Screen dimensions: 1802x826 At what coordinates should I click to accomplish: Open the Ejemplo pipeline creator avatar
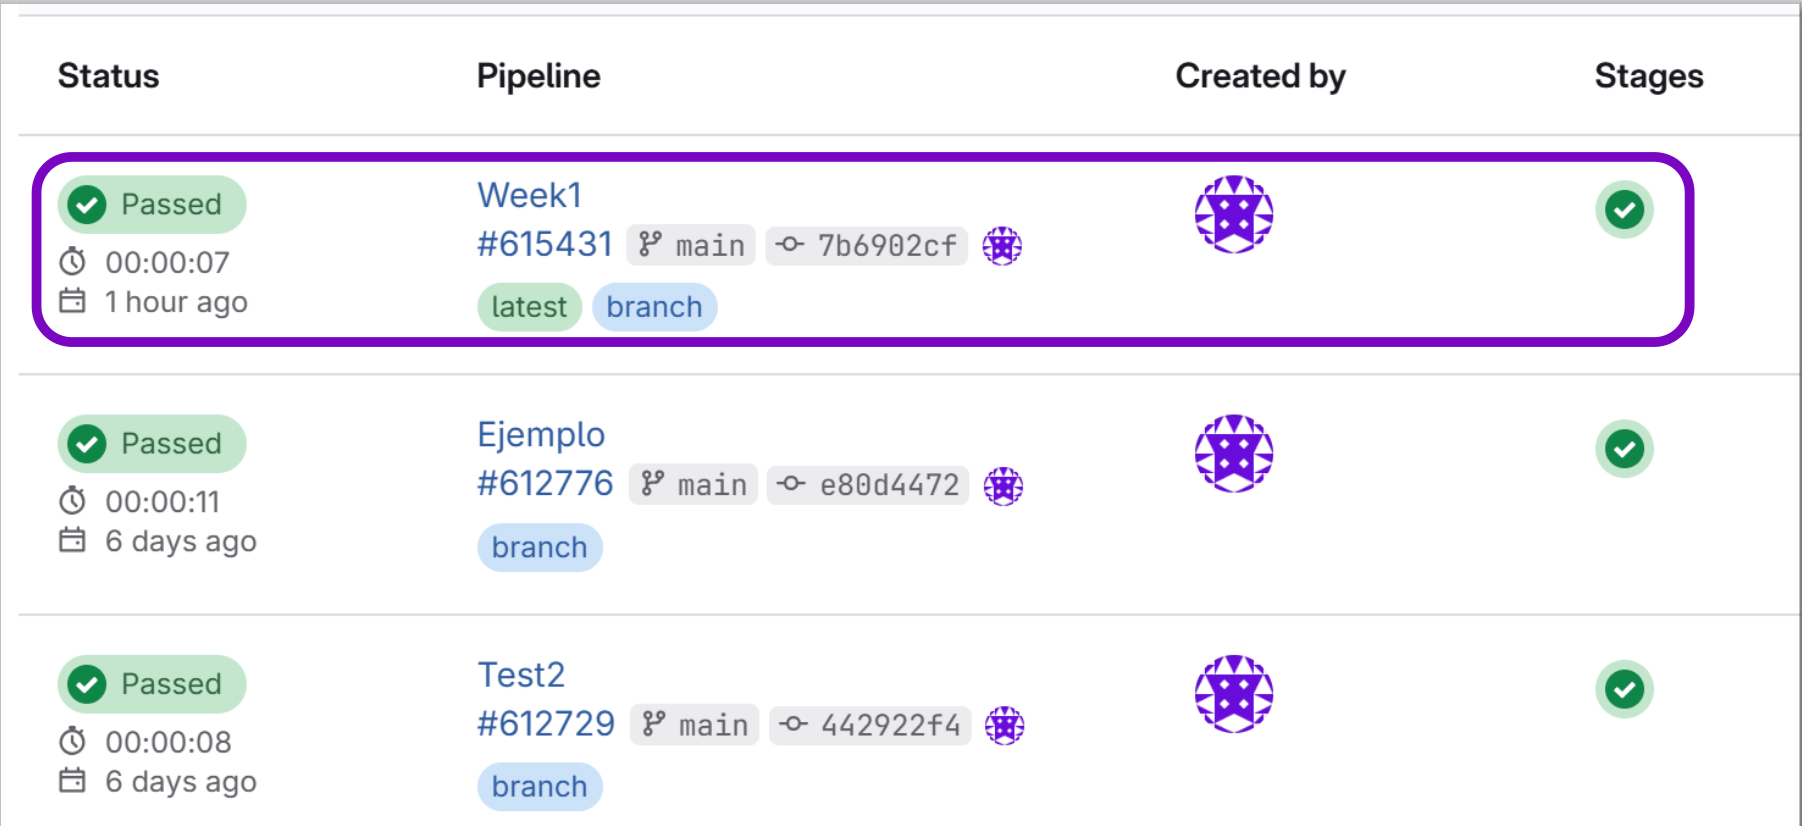(1234, 454)
